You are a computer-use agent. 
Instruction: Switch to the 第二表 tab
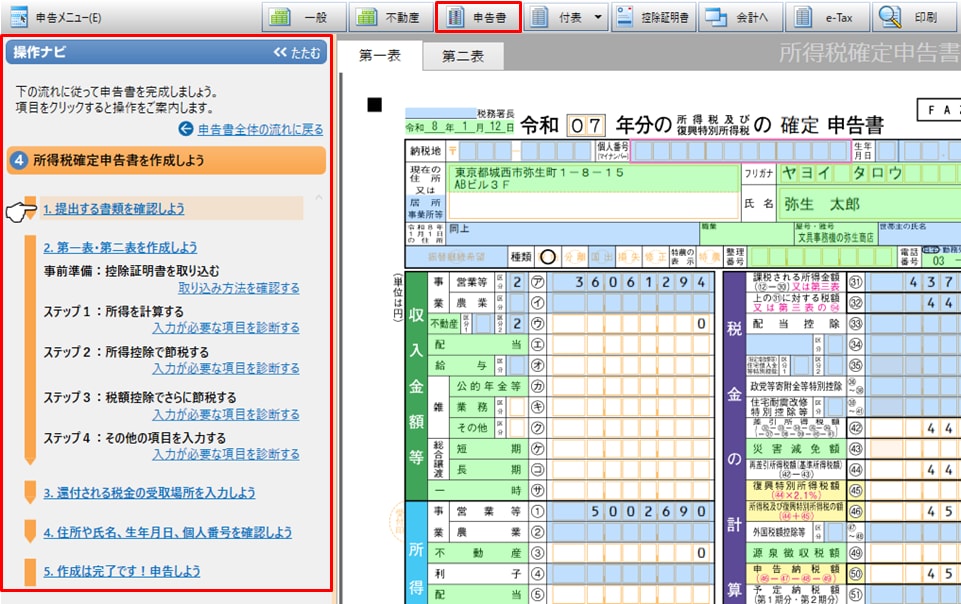(x=462, y=57)
